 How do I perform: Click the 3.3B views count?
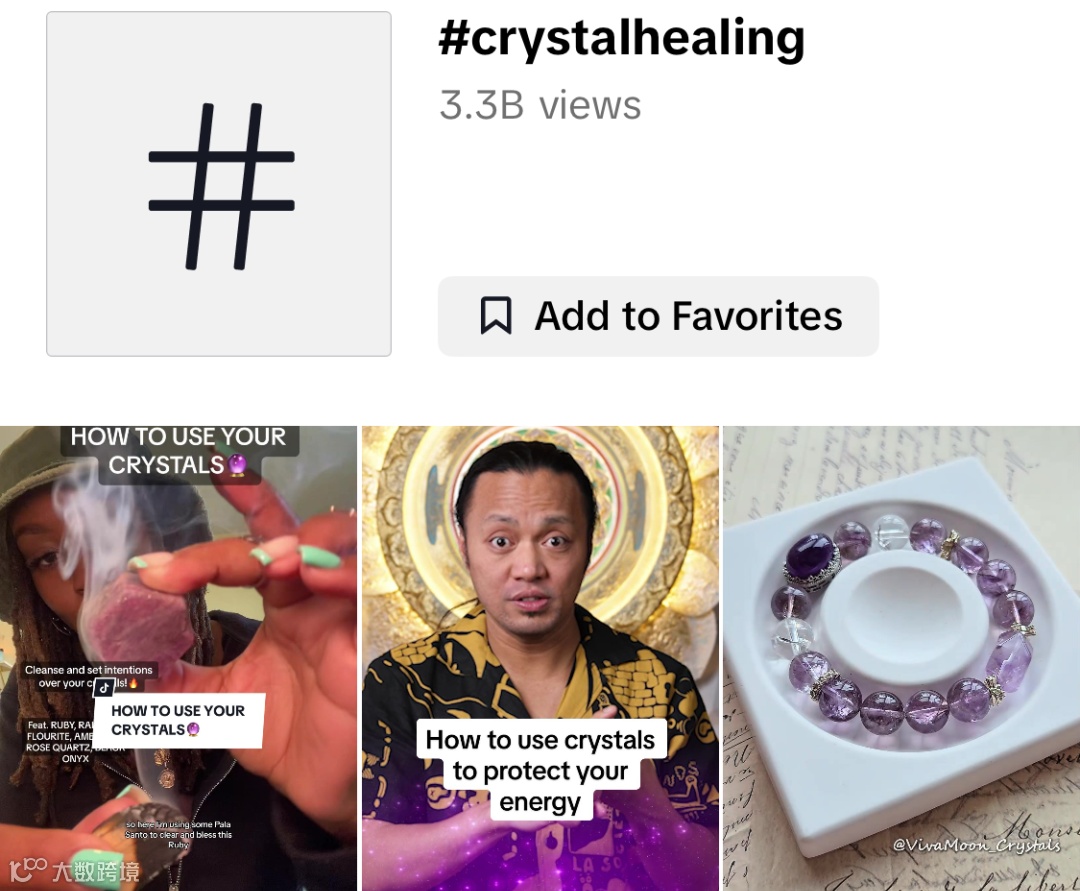(x=540, y=105)
